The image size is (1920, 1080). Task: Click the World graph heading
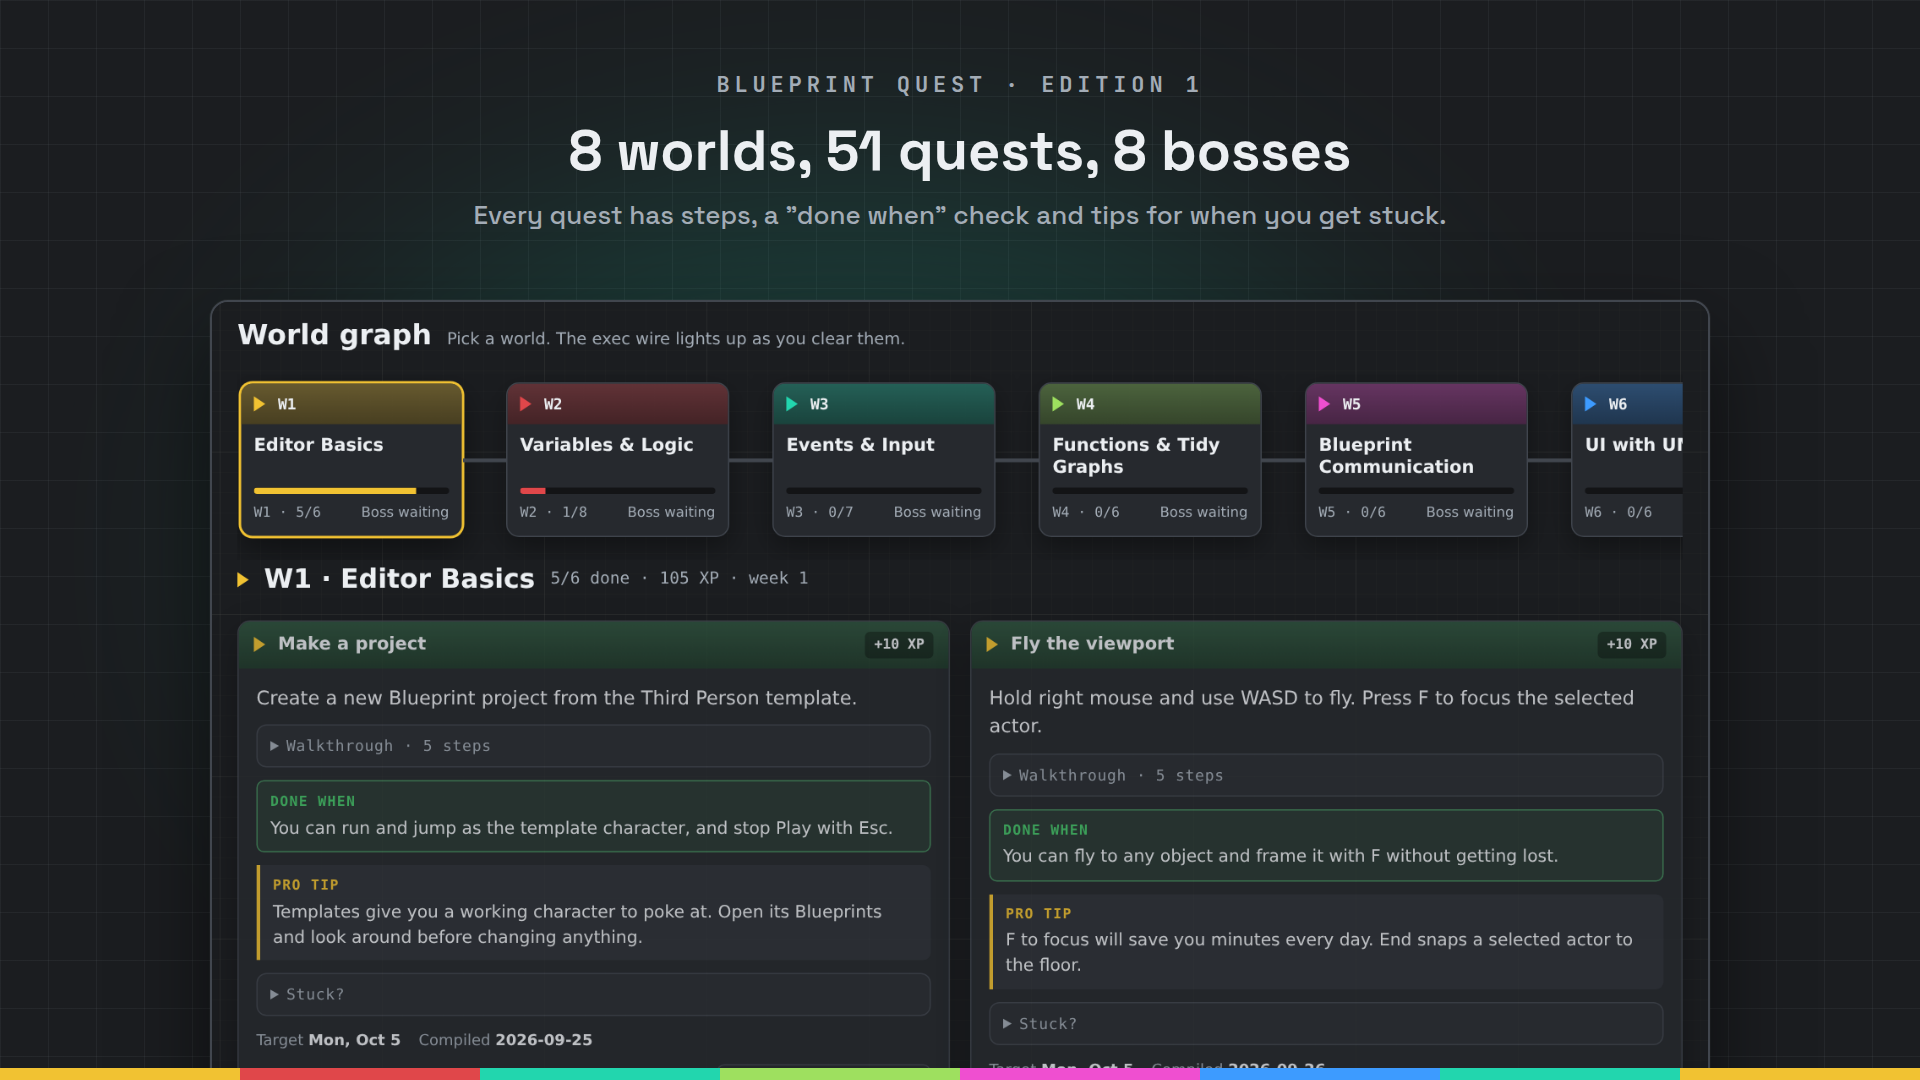point(334,335)
